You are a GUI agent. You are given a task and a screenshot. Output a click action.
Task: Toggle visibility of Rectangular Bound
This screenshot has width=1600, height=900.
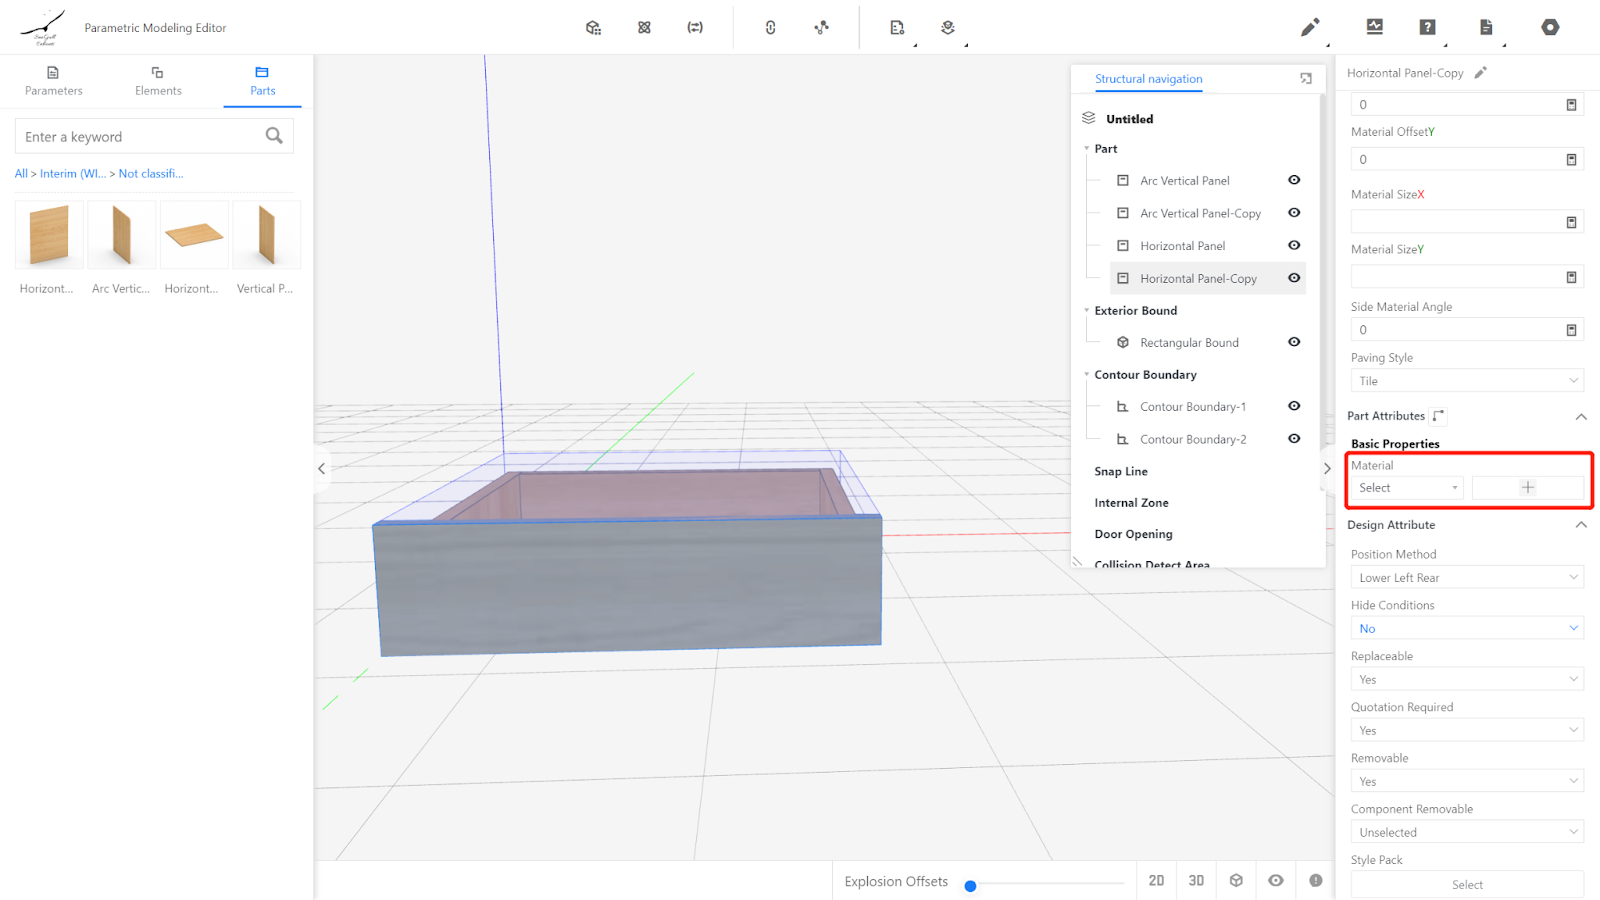1294,343
